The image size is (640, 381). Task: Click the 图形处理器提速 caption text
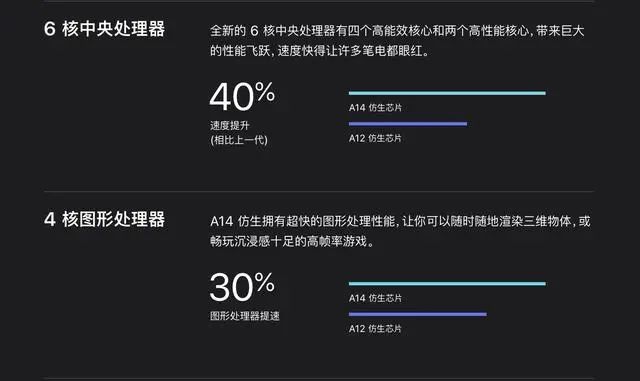pos(245,316)
